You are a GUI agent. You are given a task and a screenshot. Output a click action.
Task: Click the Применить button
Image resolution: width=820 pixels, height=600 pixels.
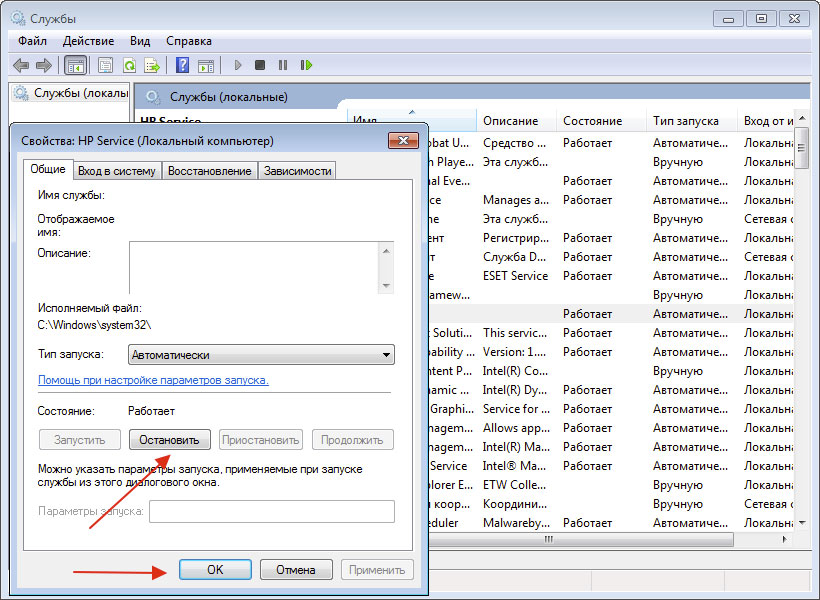pos(377,570)
